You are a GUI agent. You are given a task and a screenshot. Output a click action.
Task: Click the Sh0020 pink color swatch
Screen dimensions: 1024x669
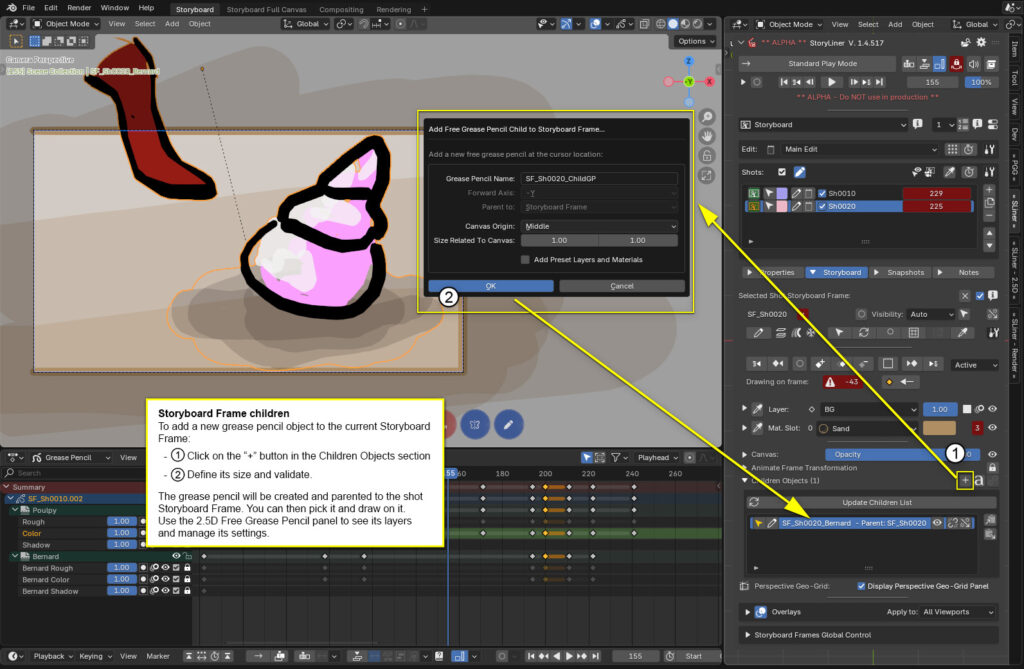pyautogui.click(x=782, y=206)
